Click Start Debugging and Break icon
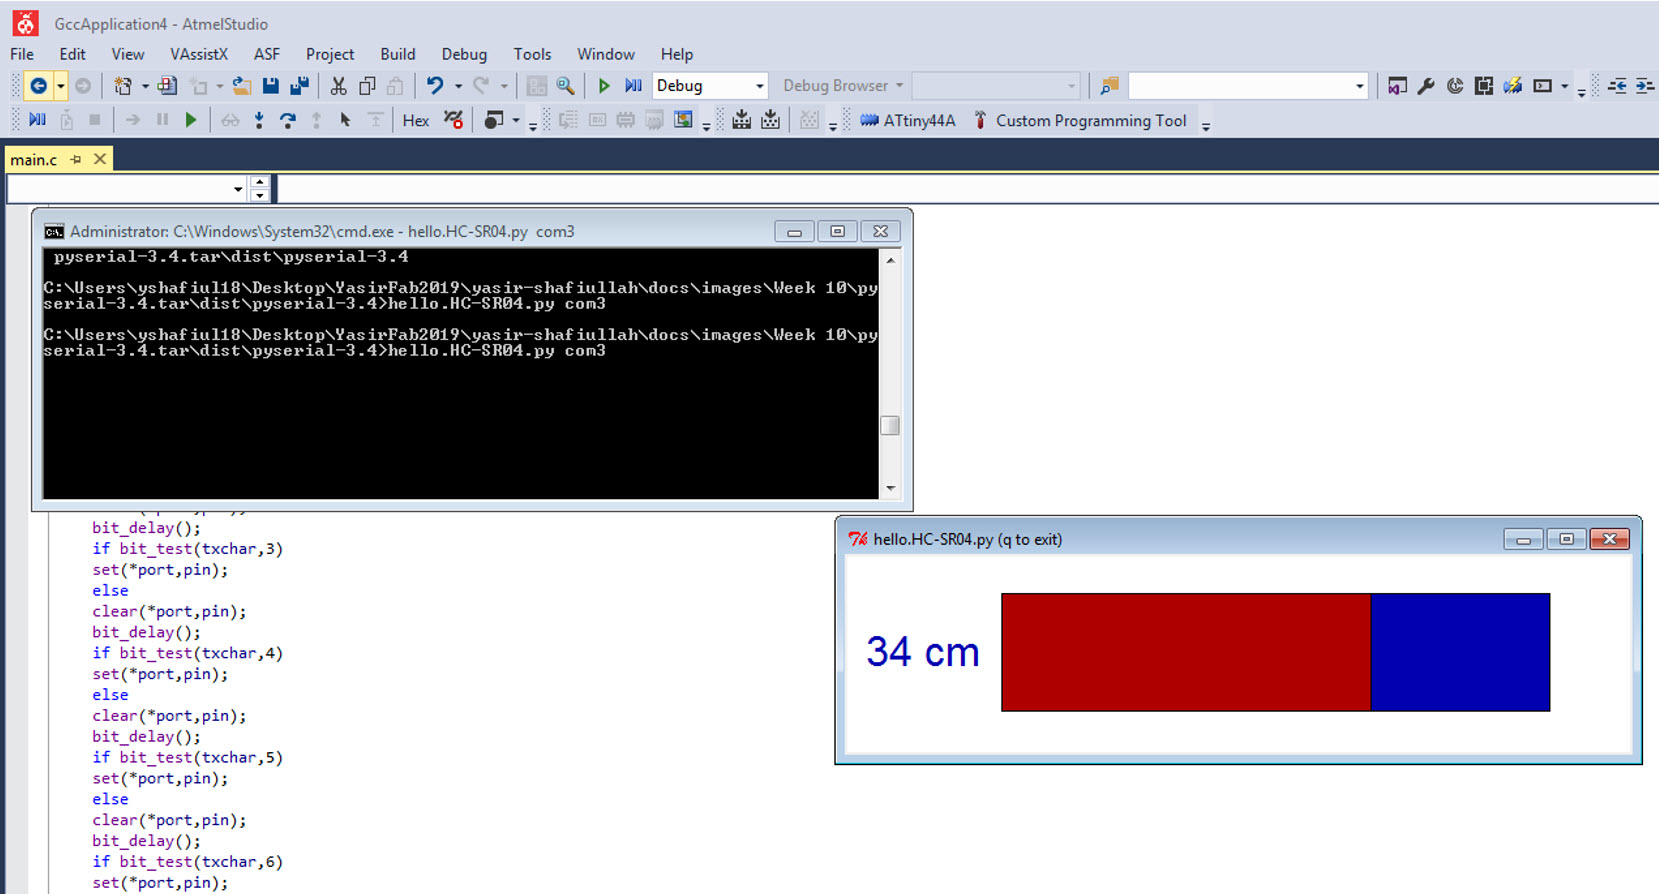Screen dimensions: 1659x894 pos(633,86)
